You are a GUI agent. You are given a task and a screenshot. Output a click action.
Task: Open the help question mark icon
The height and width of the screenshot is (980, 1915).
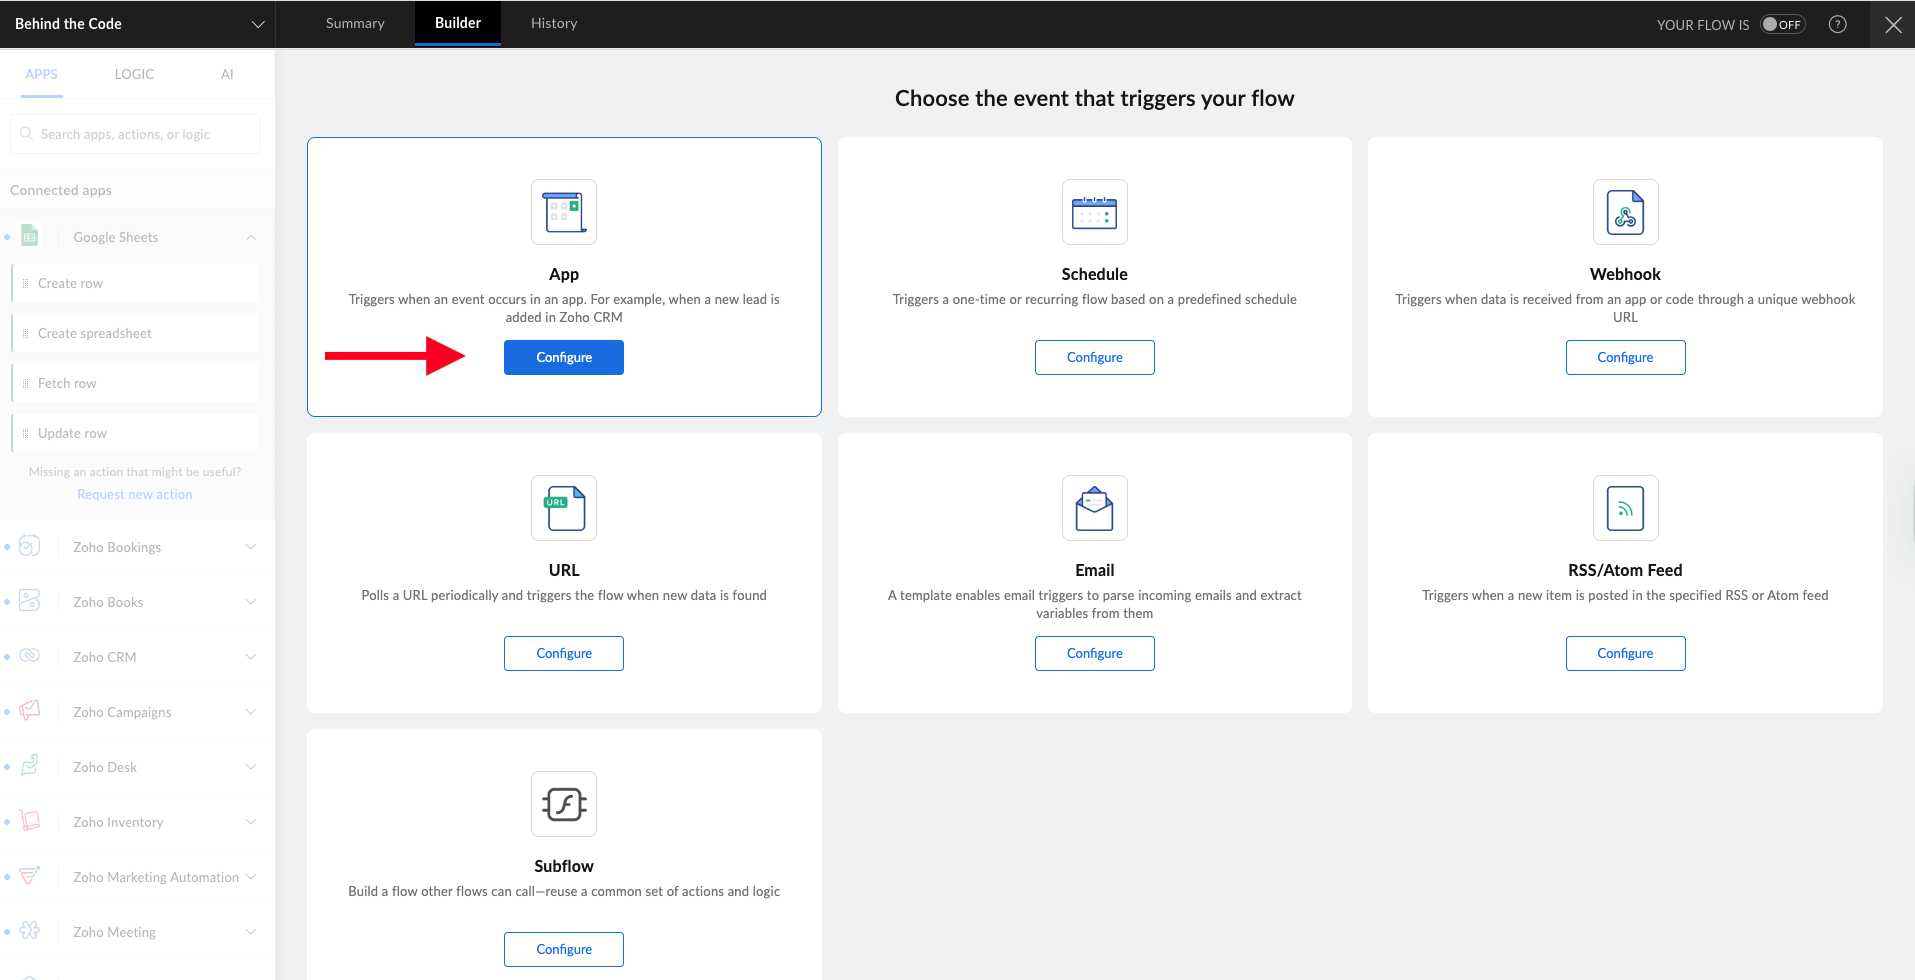coord(1837,25)
